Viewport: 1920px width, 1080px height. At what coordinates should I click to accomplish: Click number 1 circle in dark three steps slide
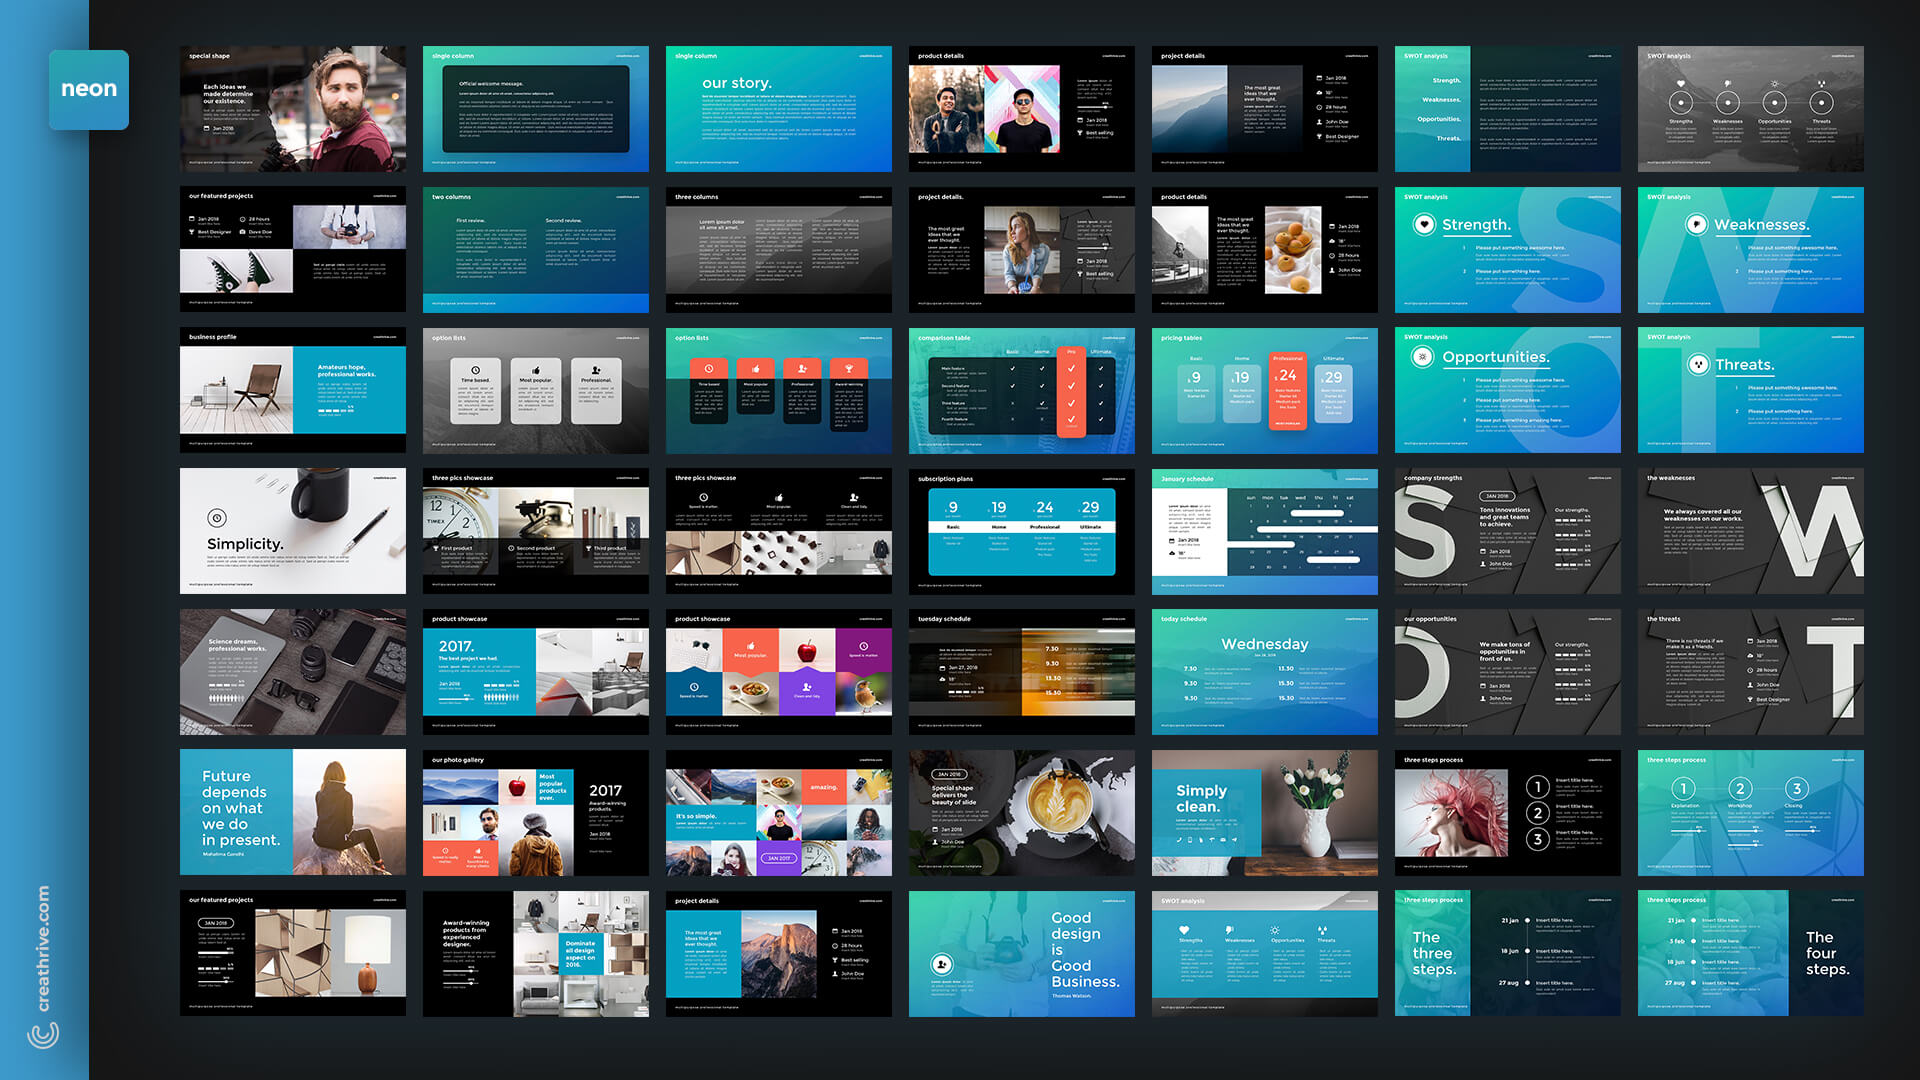click(1538, 787)
